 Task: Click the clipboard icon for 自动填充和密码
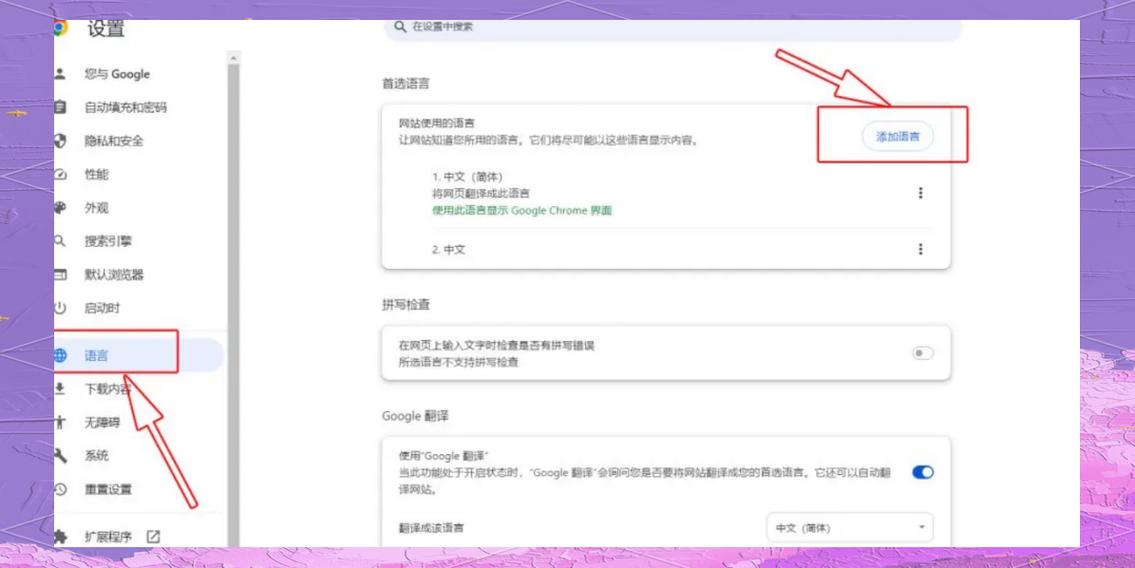(60, 107)
